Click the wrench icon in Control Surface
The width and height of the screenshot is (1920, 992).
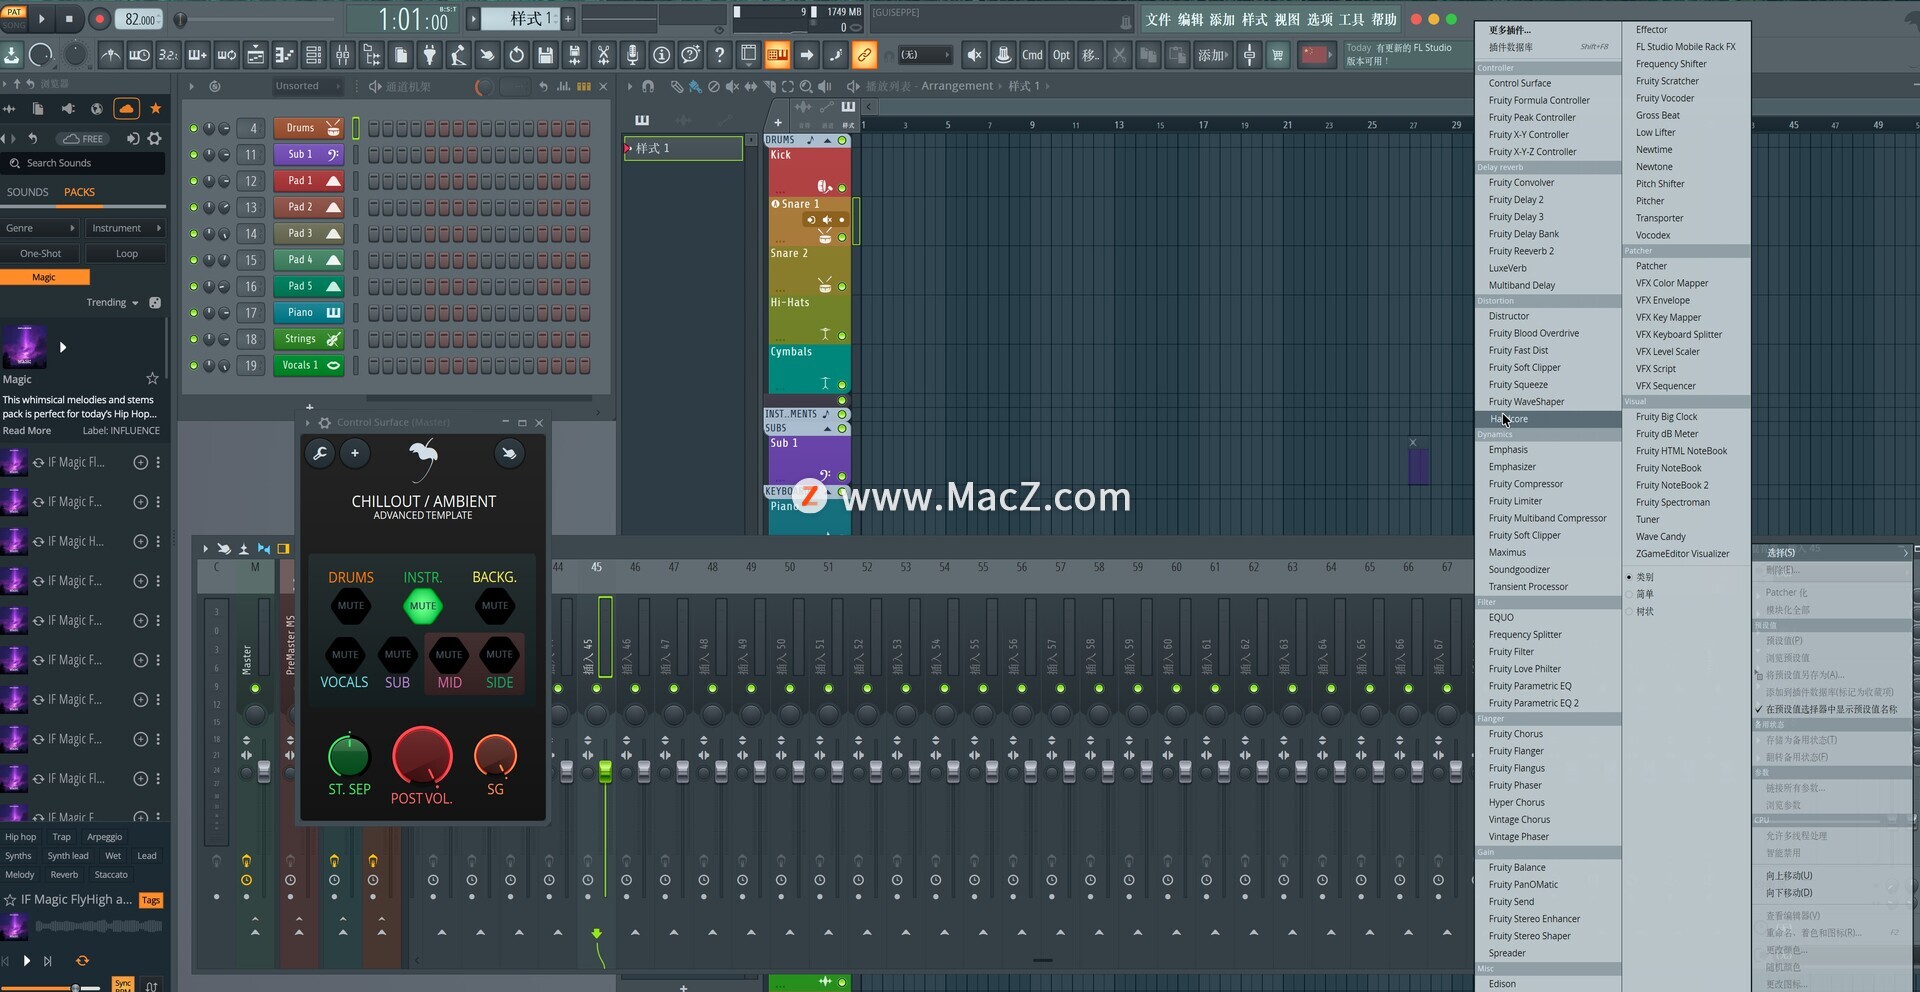tap(320, 453)
